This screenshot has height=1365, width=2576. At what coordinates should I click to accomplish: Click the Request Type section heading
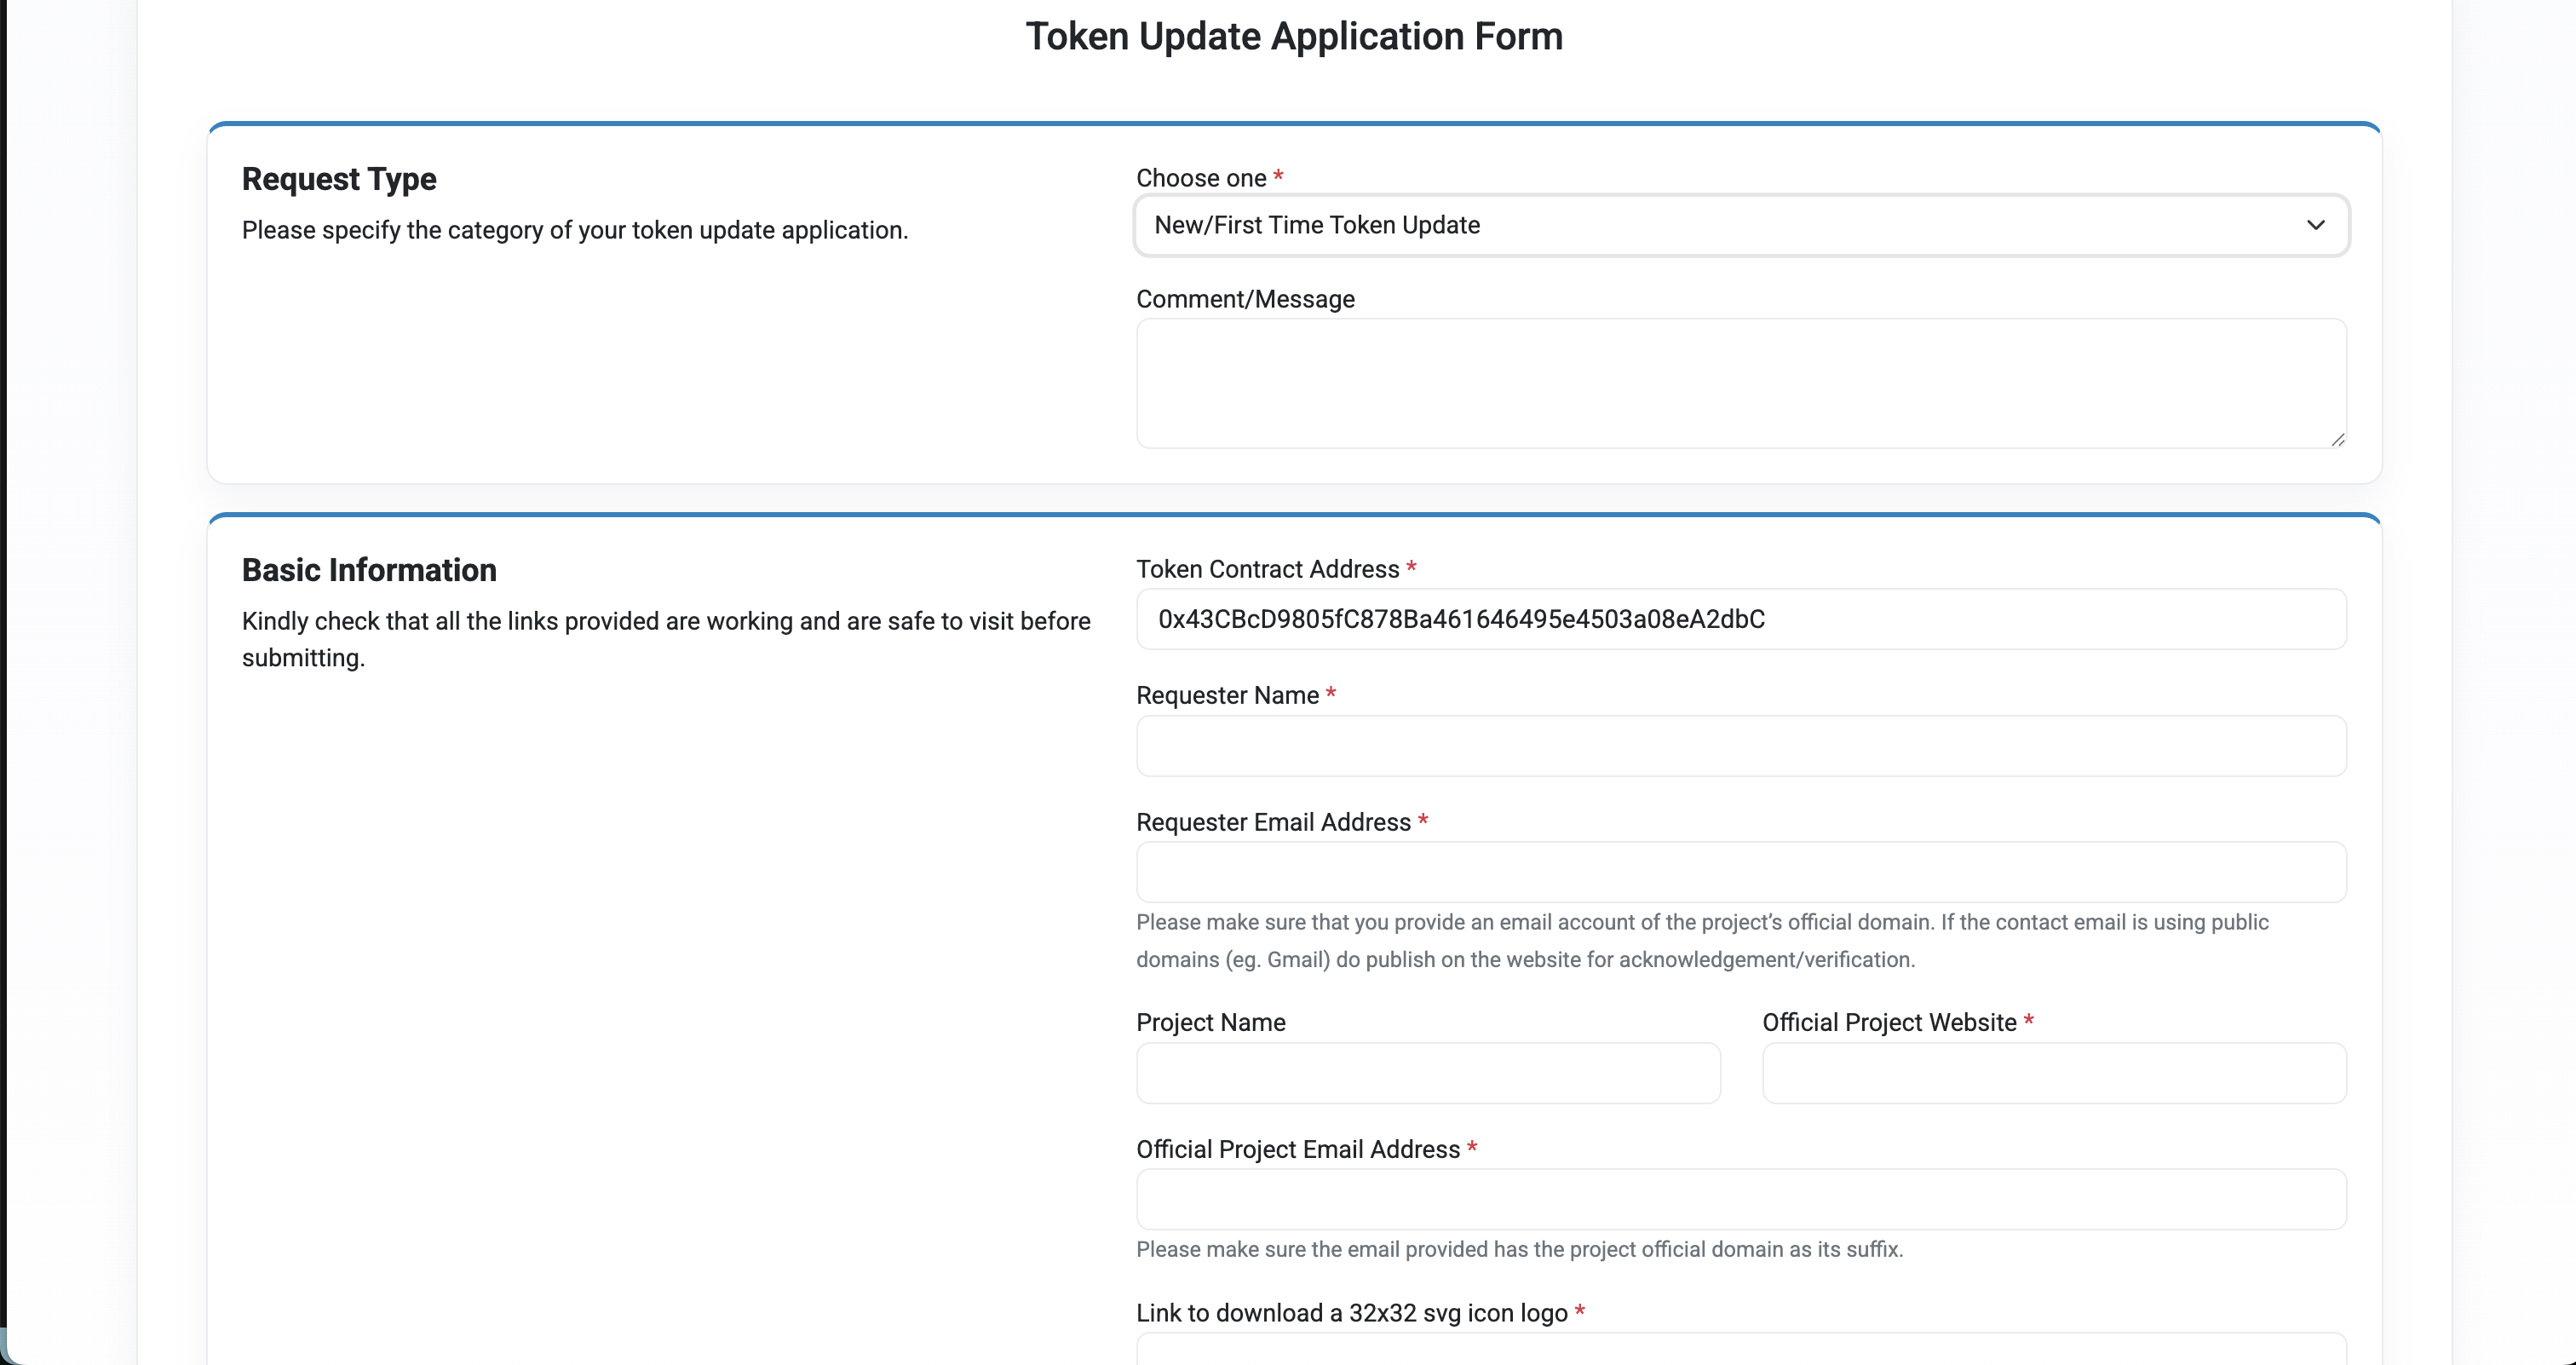tap(338, 180)
